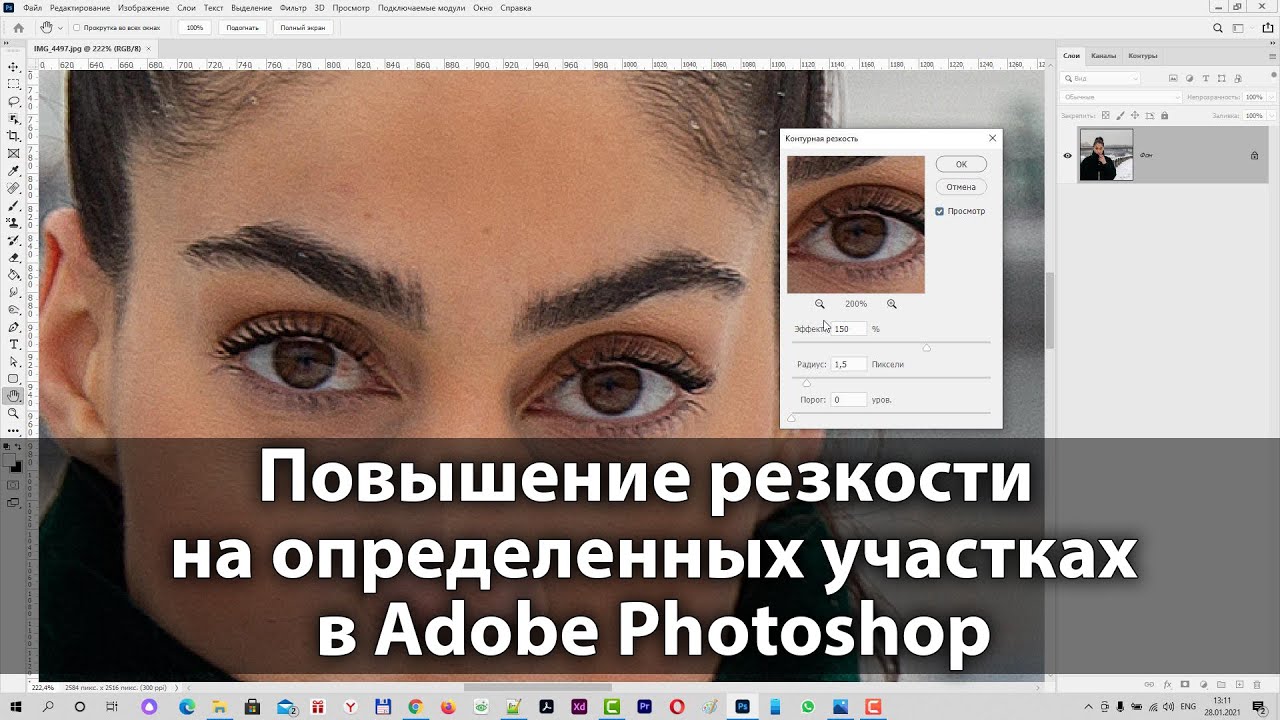Open the Файл menu
1280x720 pixels.
tap(32, 7)
